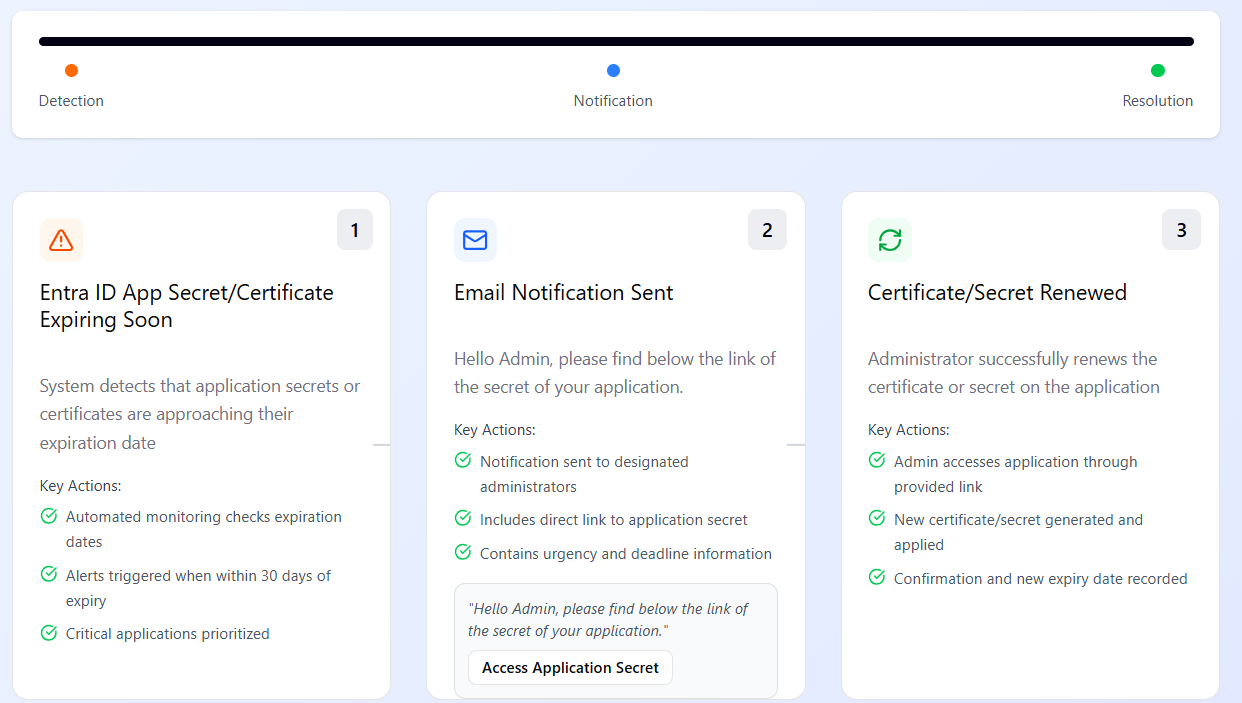Click the 'System detects that application secrets' description
Screen dimensions: 1242x703
pyautogui.click(x=200, y=414)
